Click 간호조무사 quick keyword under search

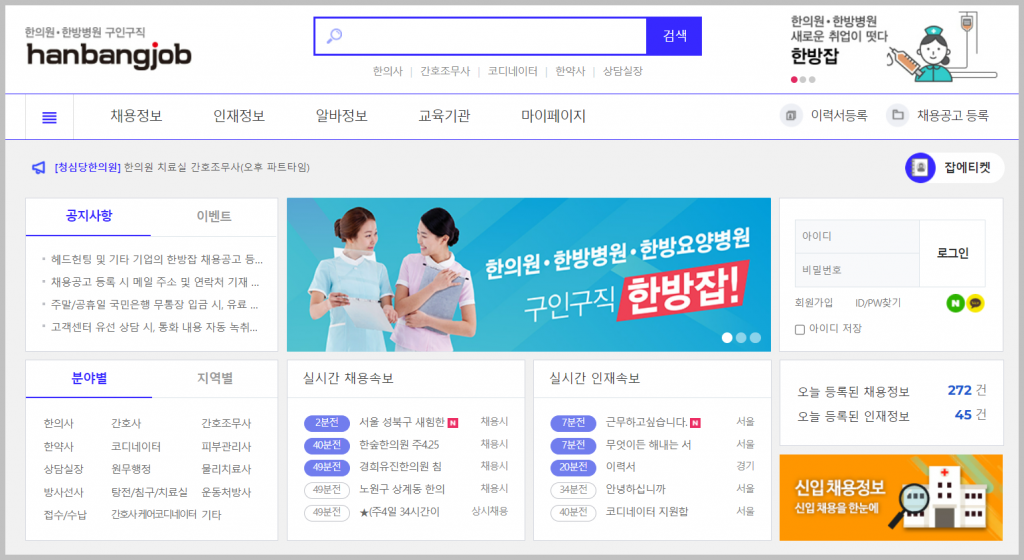pyautogui.click(x=445, y=71)
